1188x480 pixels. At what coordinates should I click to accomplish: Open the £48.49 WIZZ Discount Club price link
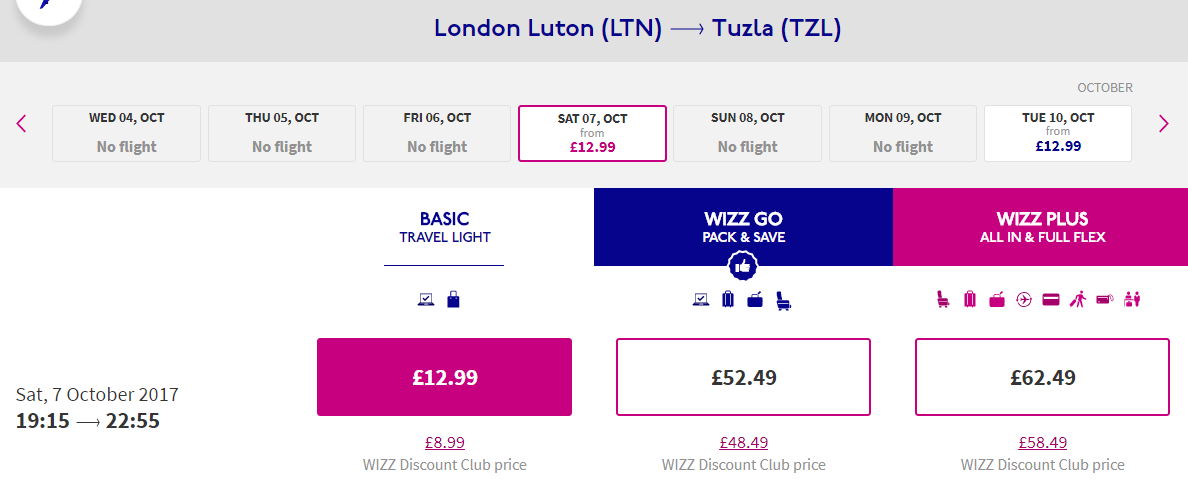pyautogui.click(x=743, y=442)
